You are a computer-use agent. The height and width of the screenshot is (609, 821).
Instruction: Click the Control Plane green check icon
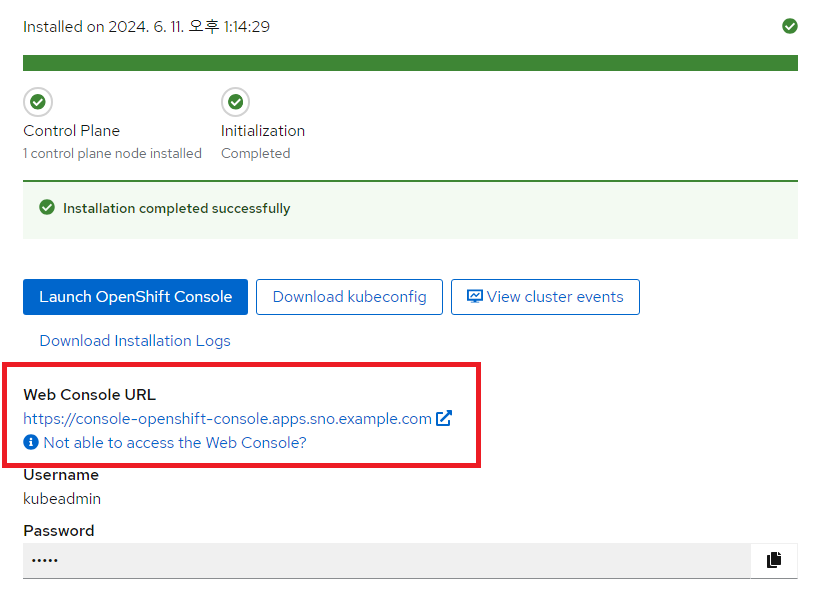click(x=38, y=102)
